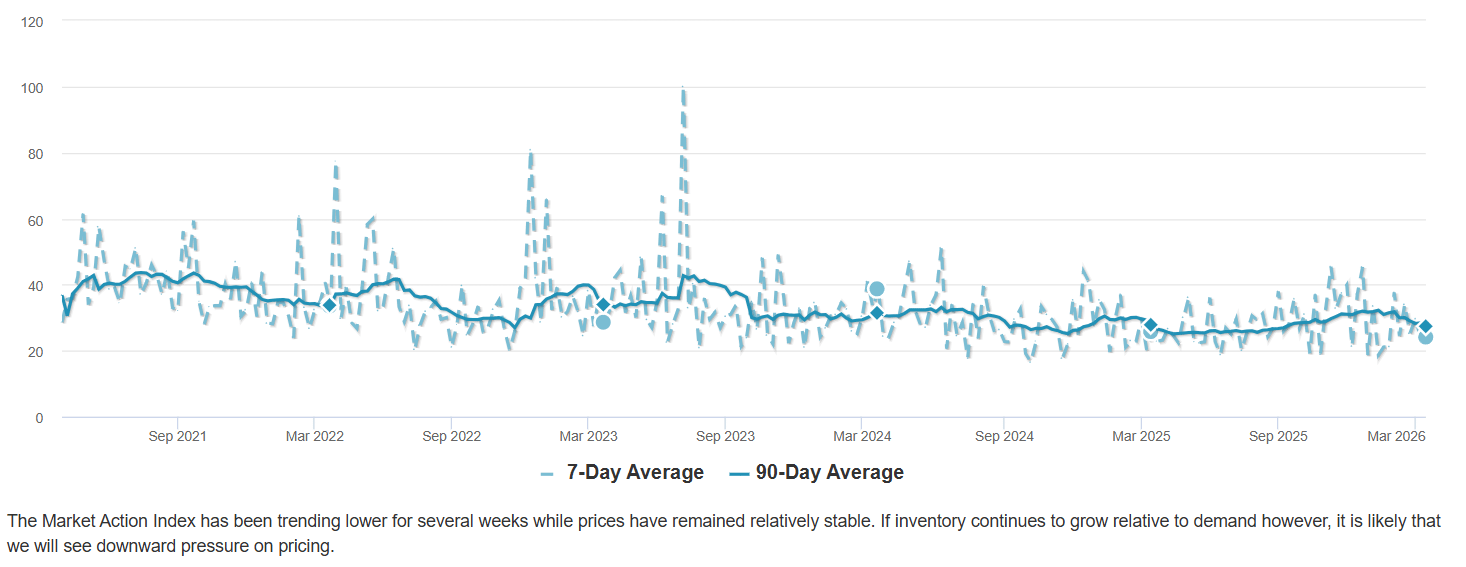
Task: Select the circle marker above Mar 2024
Action: (877, 289)
